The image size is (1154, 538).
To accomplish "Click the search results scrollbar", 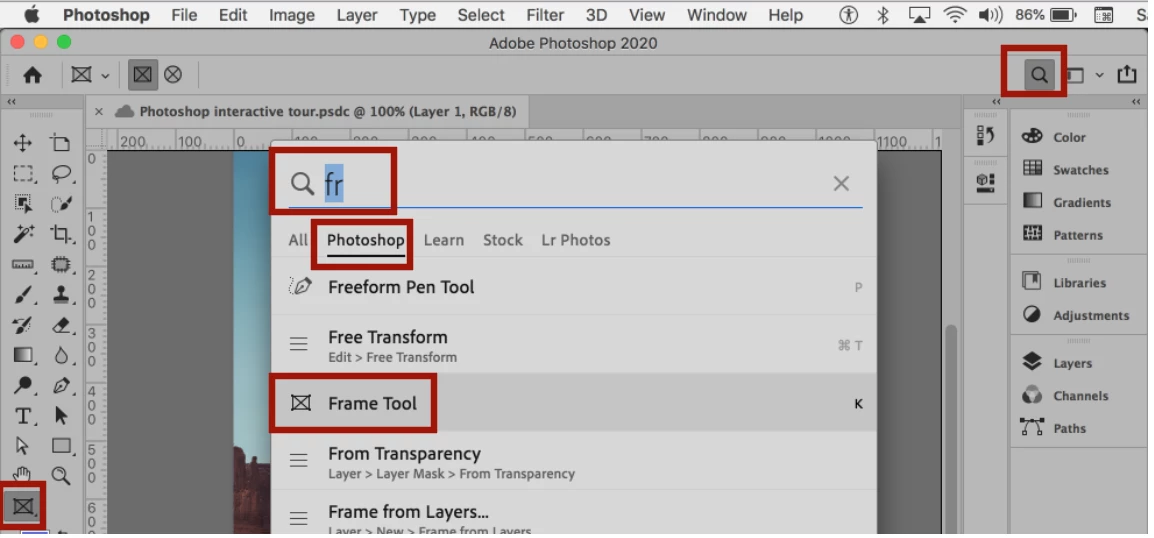I will point(951,428).
